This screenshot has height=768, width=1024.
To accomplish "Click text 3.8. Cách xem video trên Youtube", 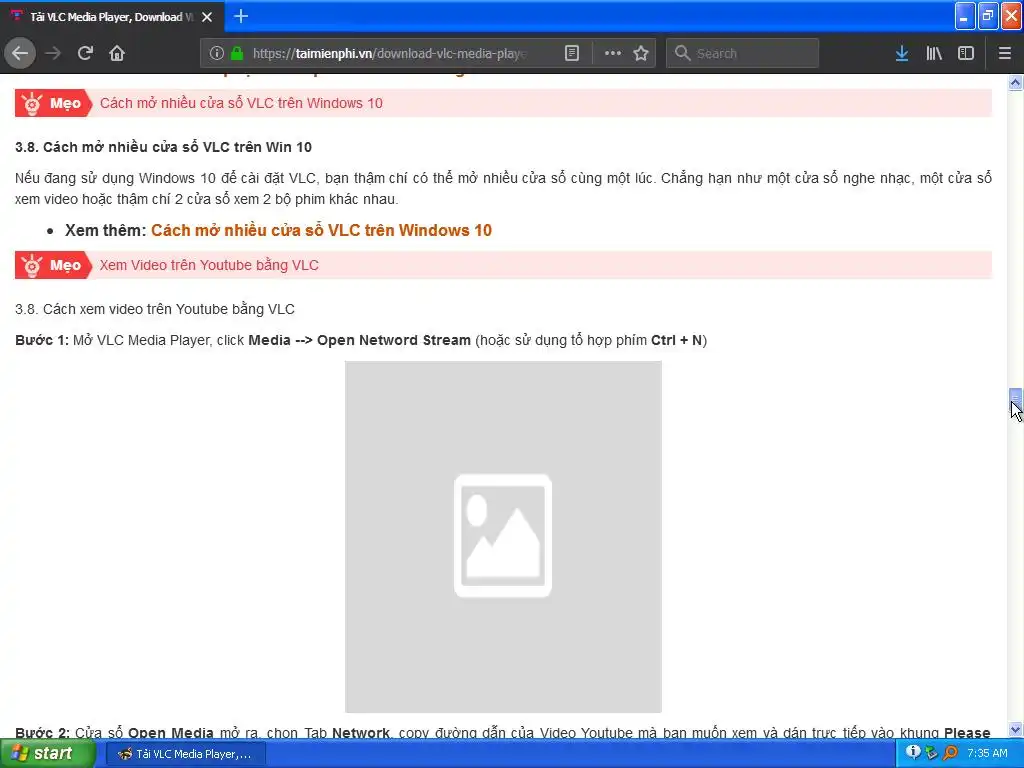I will [155, 309].
